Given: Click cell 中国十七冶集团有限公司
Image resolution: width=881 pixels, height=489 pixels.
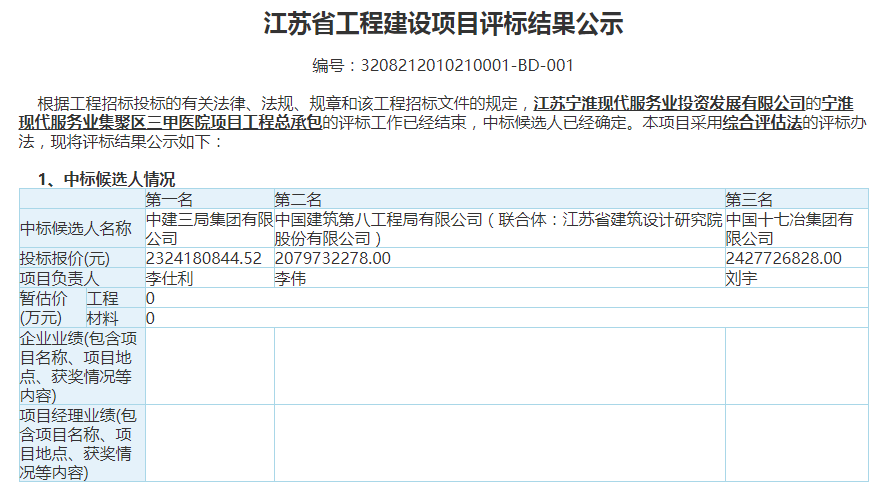Looking at the screenshot, I should click(x=797, y=228).
